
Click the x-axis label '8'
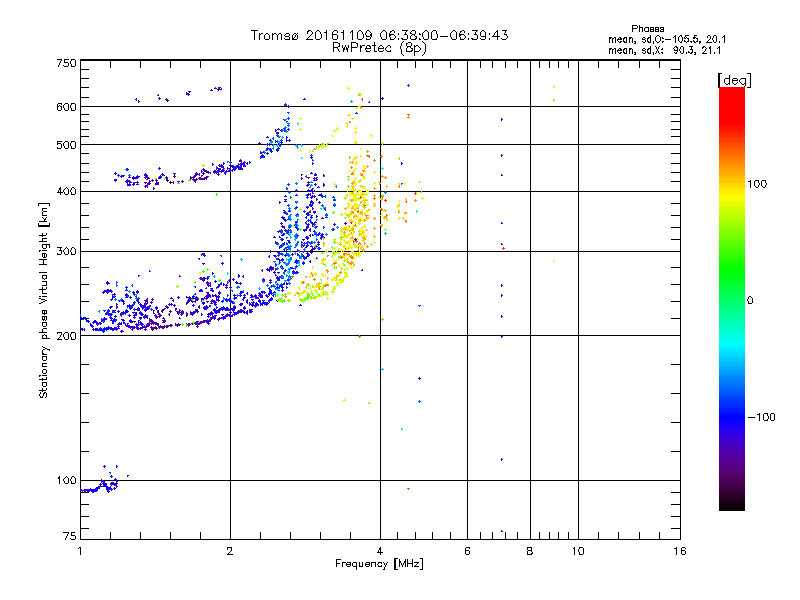tap(530, 551)
